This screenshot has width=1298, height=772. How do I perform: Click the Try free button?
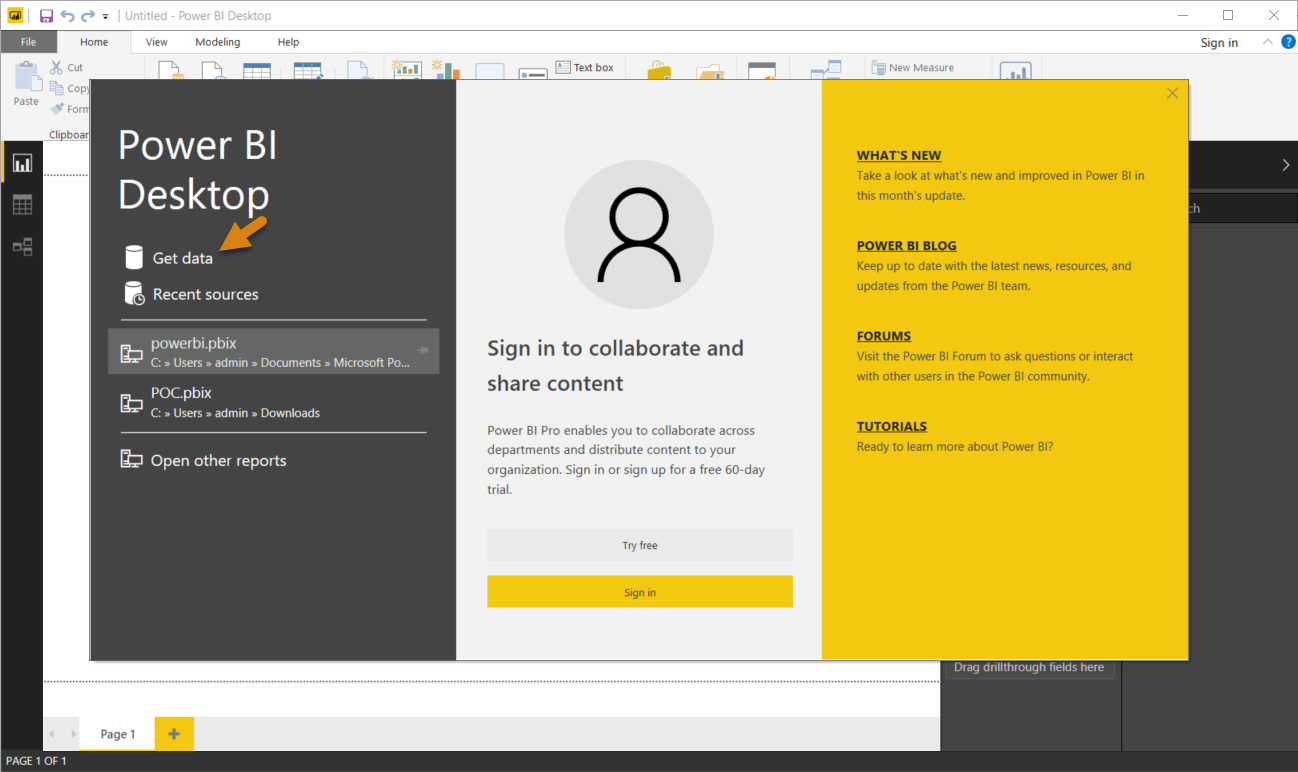[640, 545]
